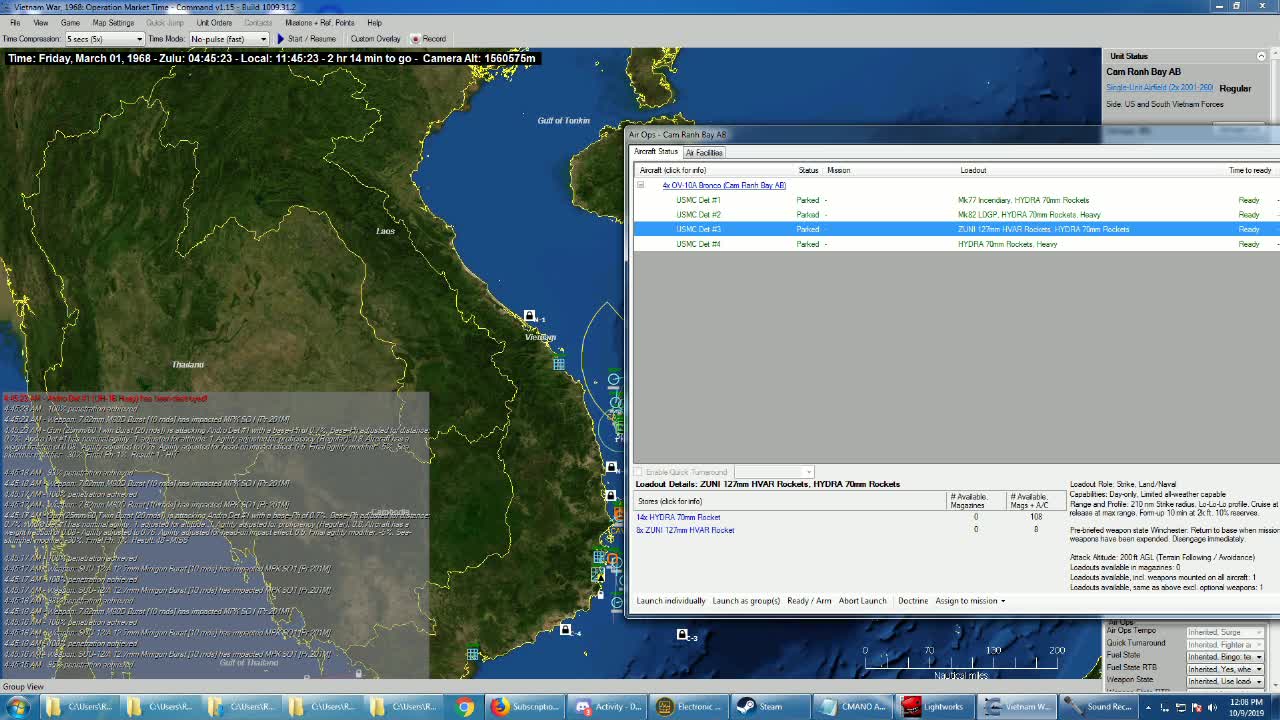Click the system tray volume icon
The height and width of the screenshot is (720, 1280).
1210,707
